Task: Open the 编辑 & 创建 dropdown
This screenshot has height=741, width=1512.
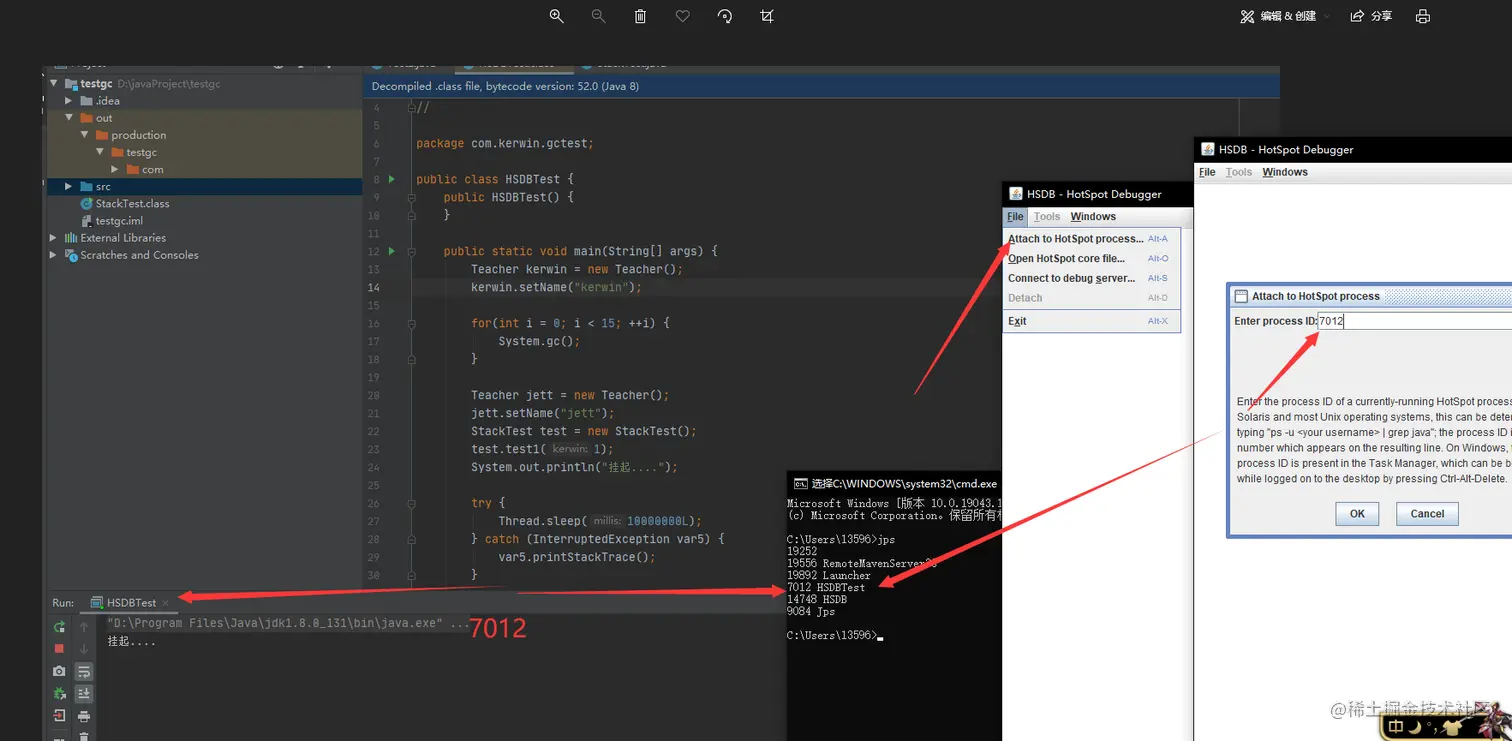Action: pyautogui.click(x=1285, y=16)
